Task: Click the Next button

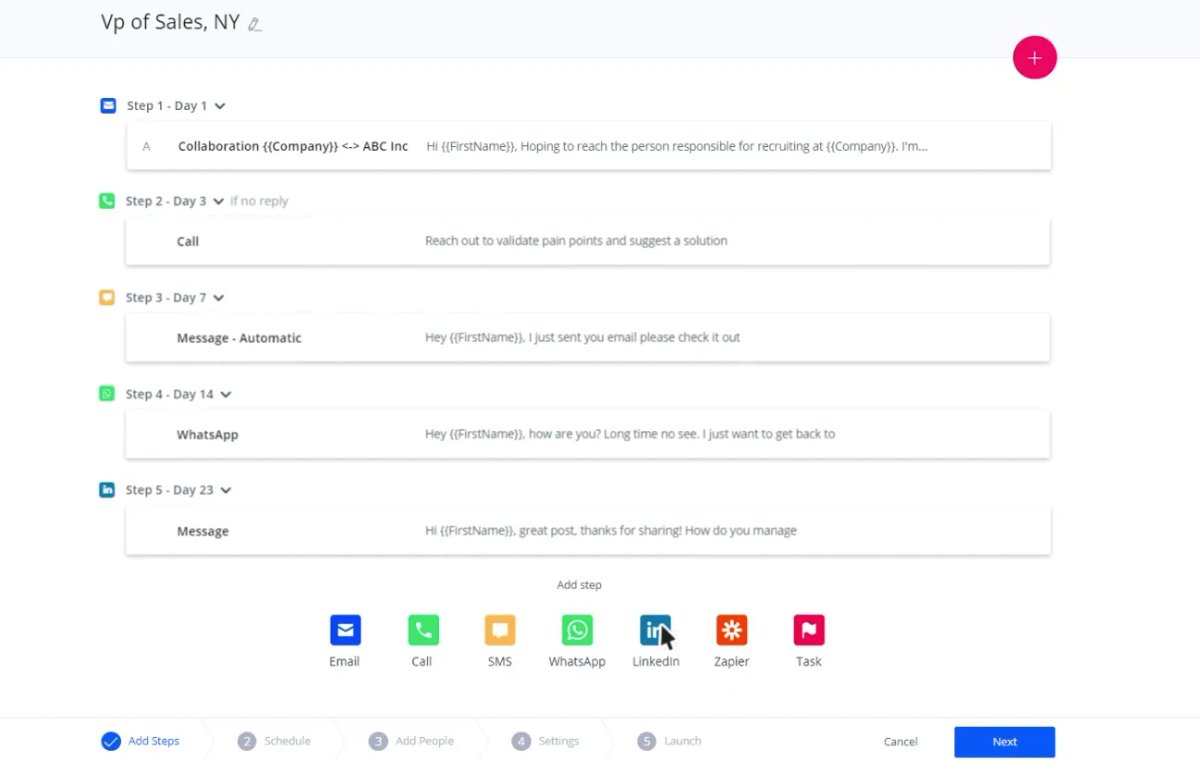Action: pyautogui.click(x=1004, y=742)
